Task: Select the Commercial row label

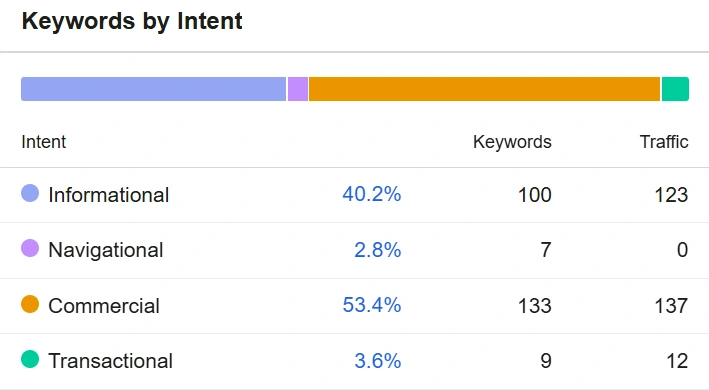Action: tap(104, 306)
